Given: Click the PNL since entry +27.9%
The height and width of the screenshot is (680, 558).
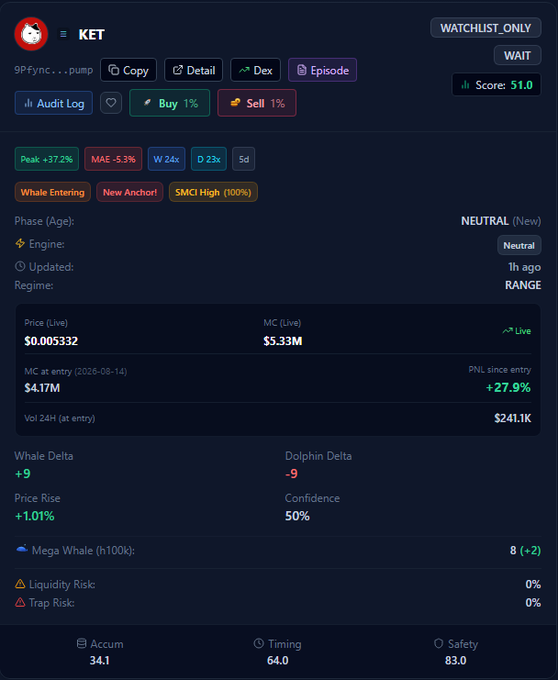Looking at the screenshot, I should pyautogui.click(x=508, y=387).
